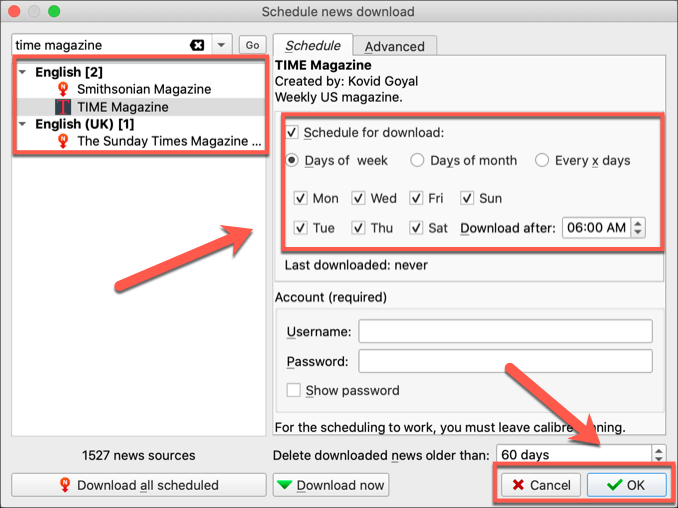Click The Sunday Times Magazine icon

(x=64, y=142)
